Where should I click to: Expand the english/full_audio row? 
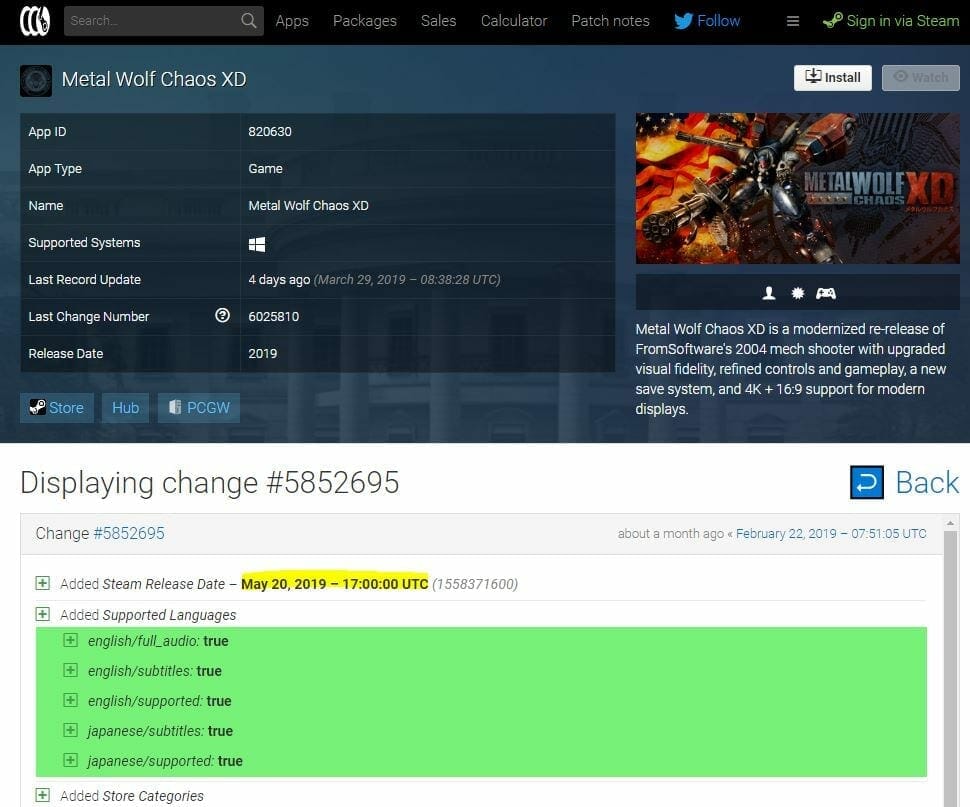[x=70, y=641]
